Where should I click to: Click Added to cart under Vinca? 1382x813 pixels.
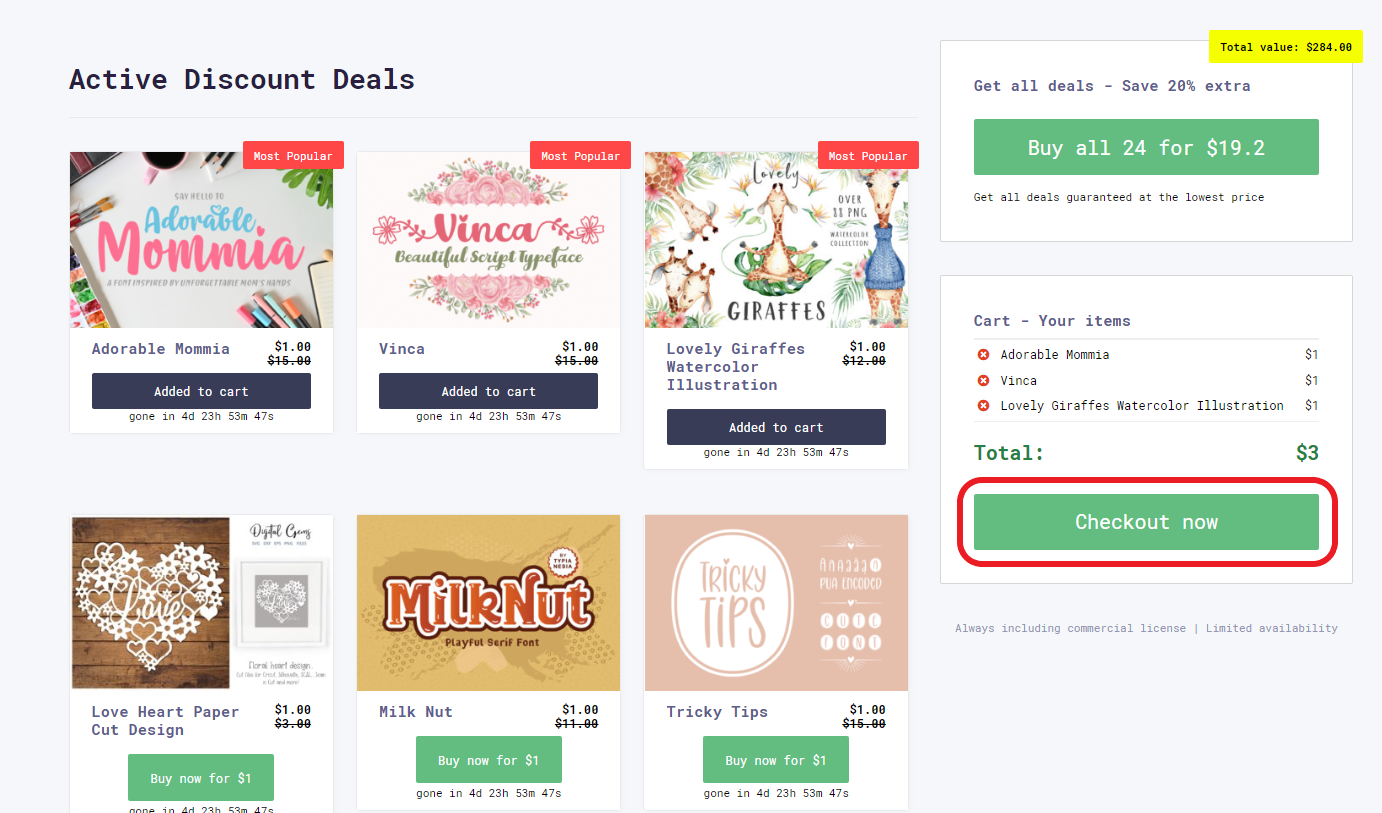[x=488, y=391]
